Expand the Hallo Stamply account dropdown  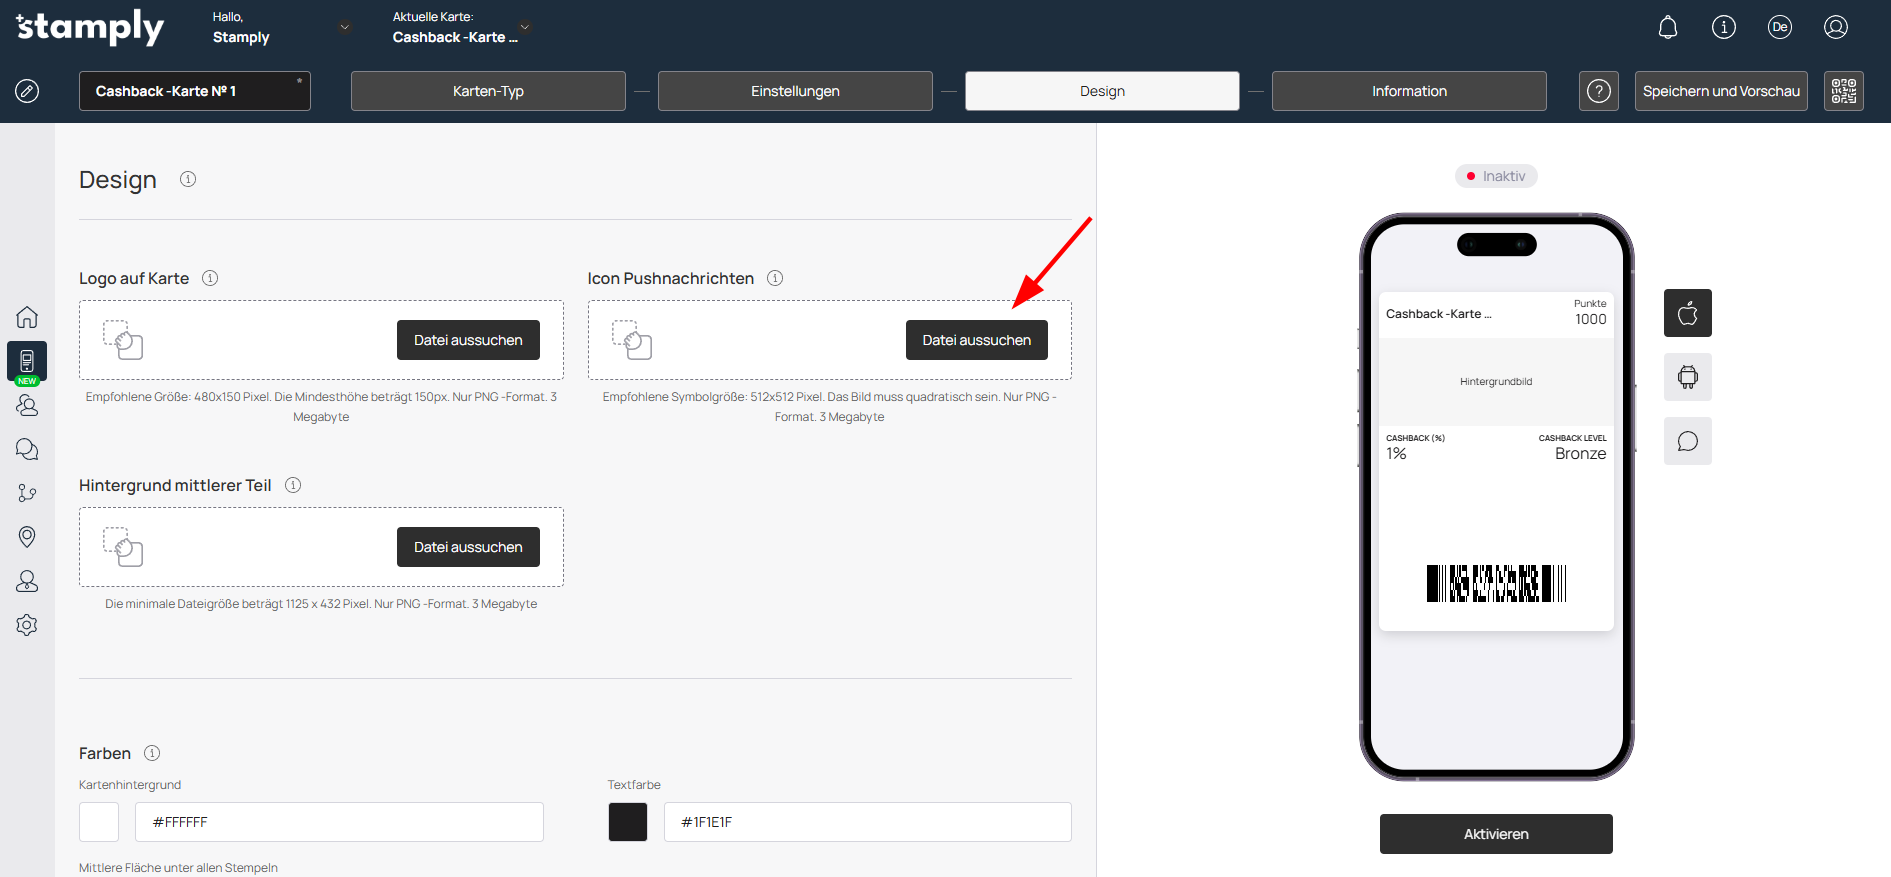344,28
